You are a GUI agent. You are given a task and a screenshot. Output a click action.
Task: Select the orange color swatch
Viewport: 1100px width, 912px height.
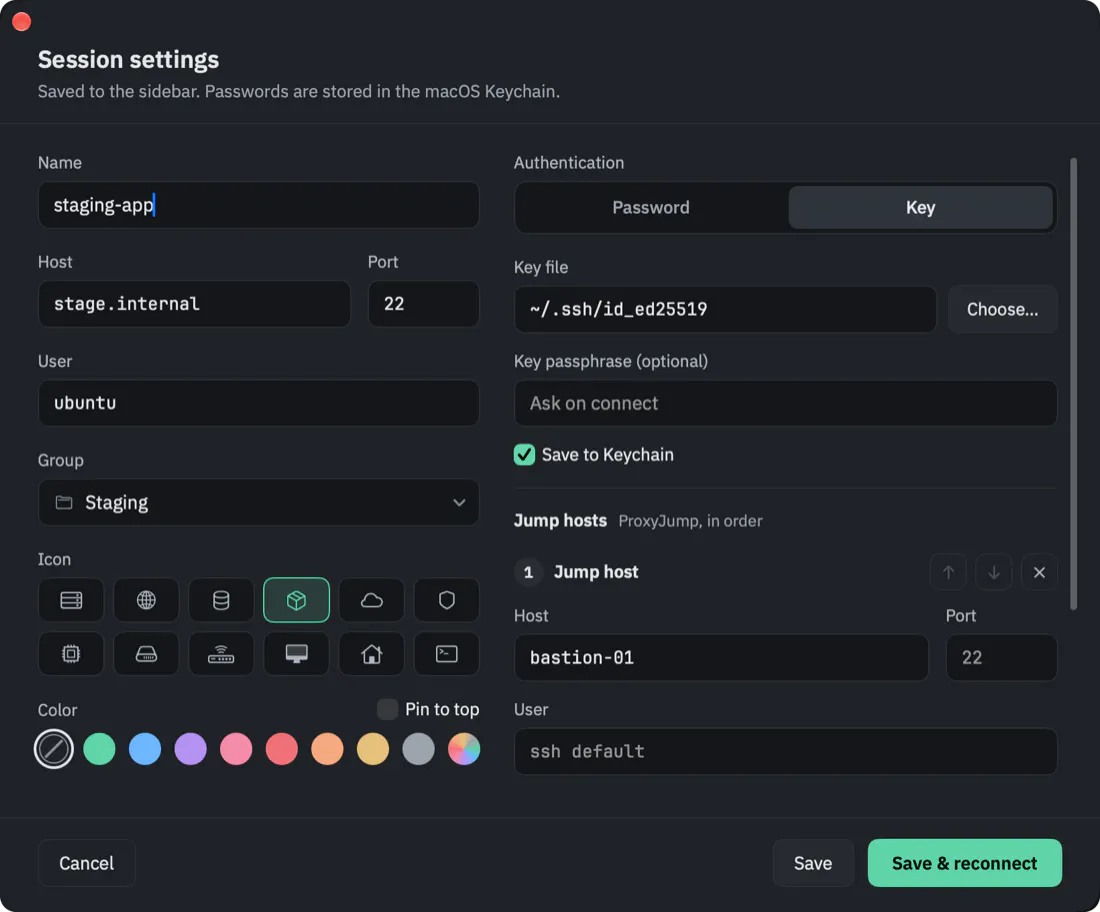click(x=328, y=749)
